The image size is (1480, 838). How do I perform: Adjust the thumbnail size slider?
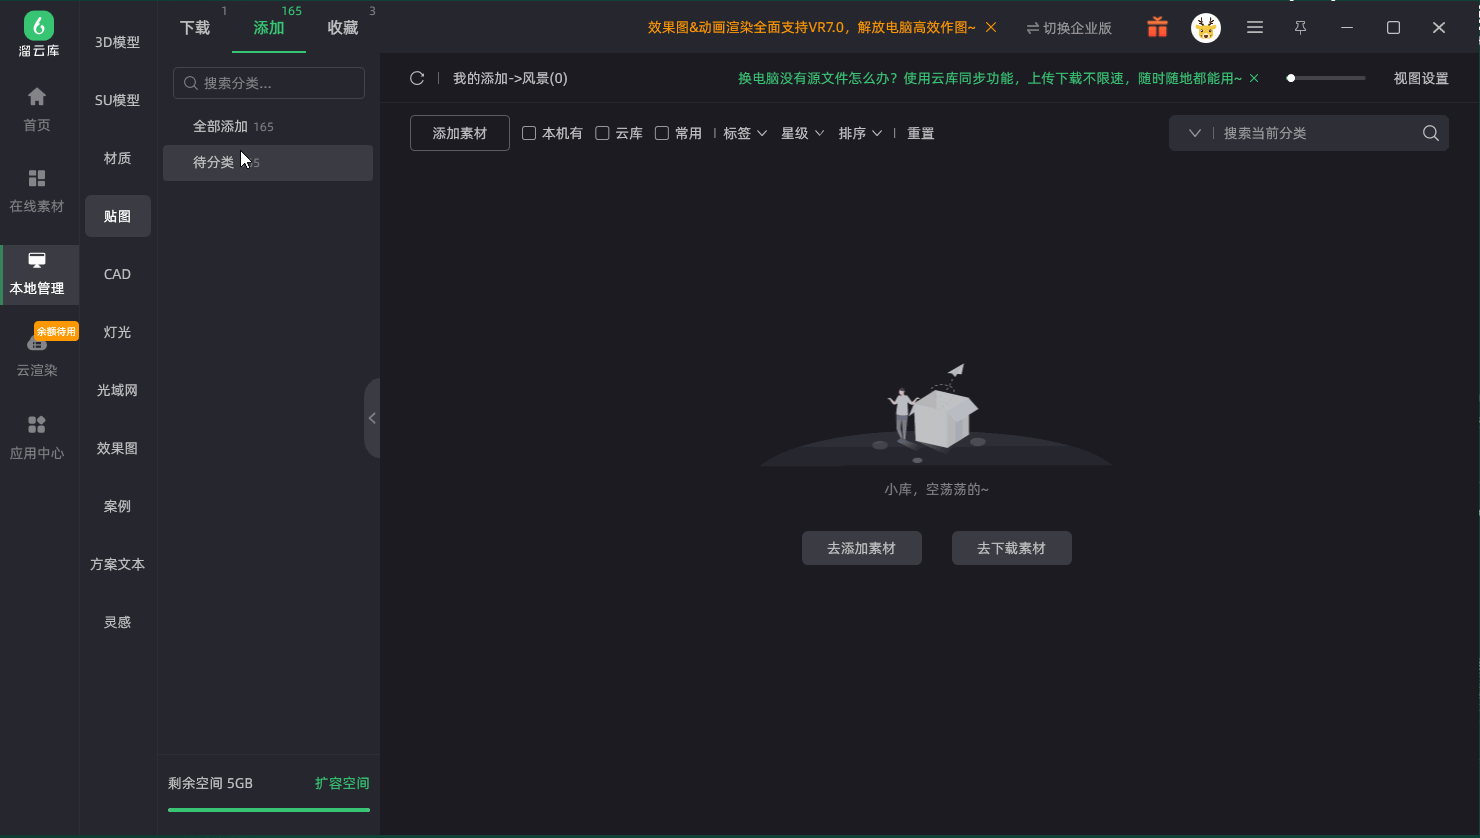click(1327, 78)
